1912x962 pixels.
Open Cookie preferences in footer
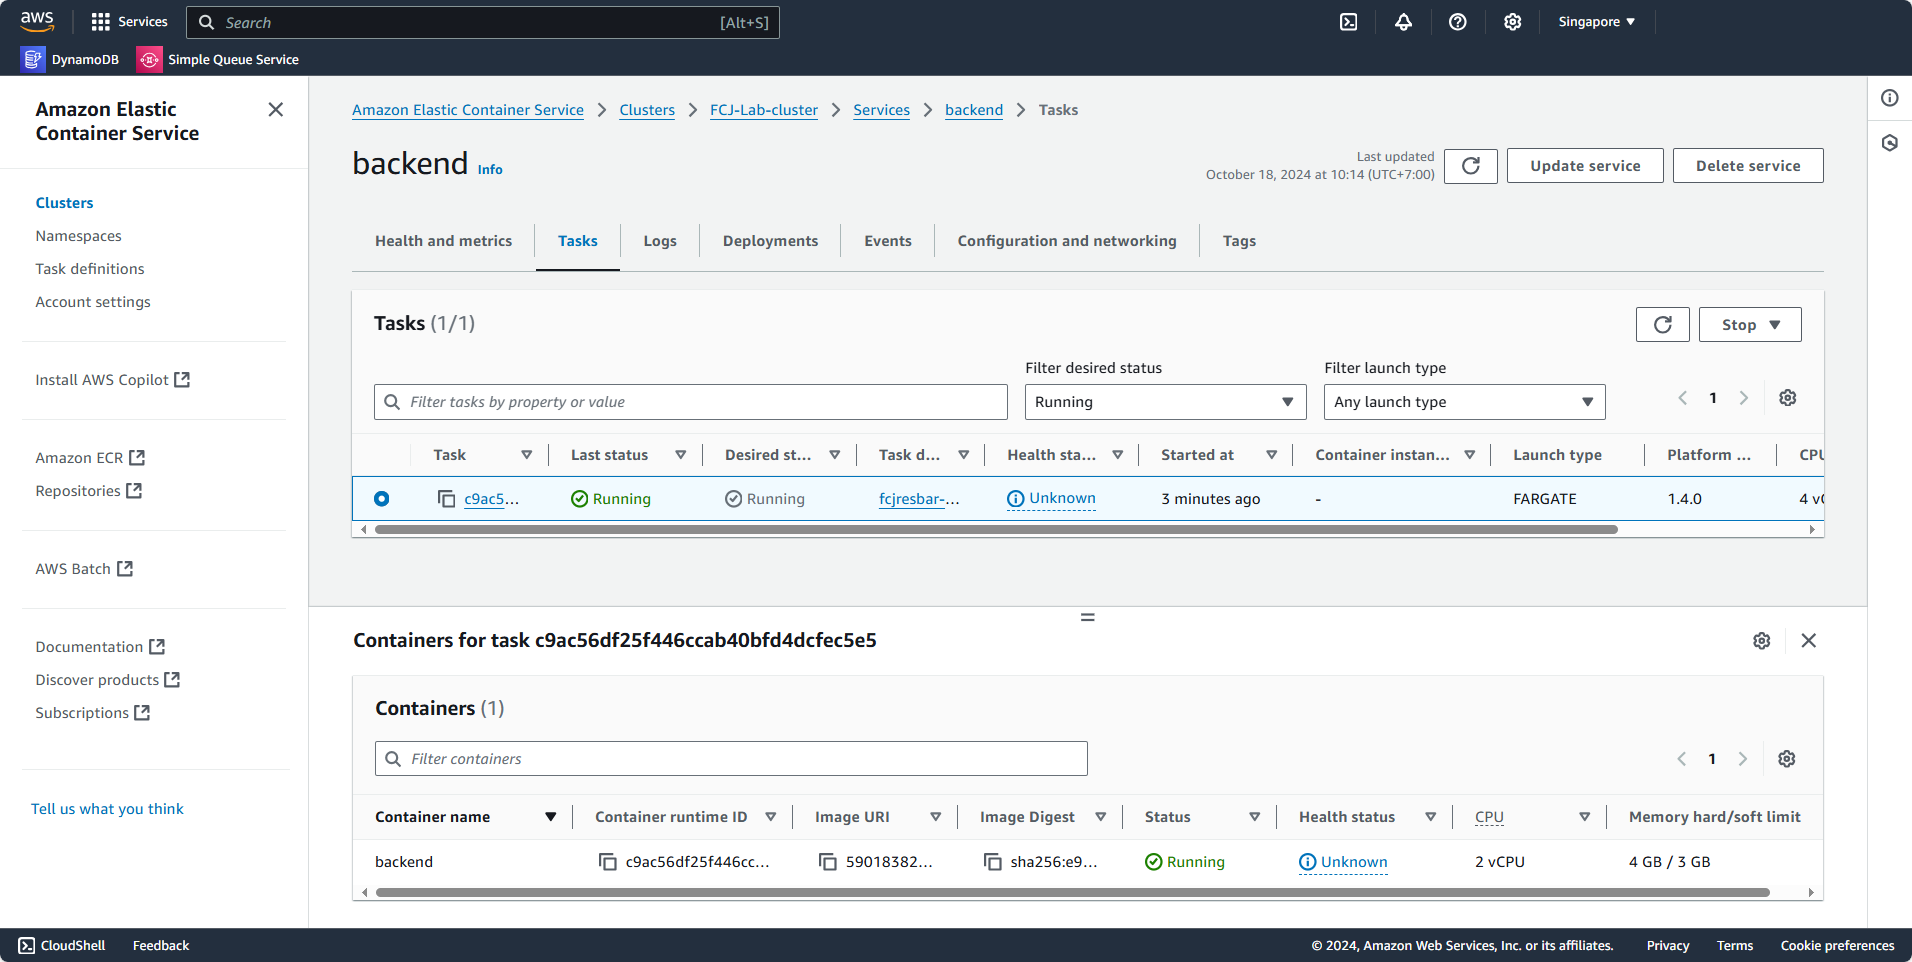pos(1837,946)
